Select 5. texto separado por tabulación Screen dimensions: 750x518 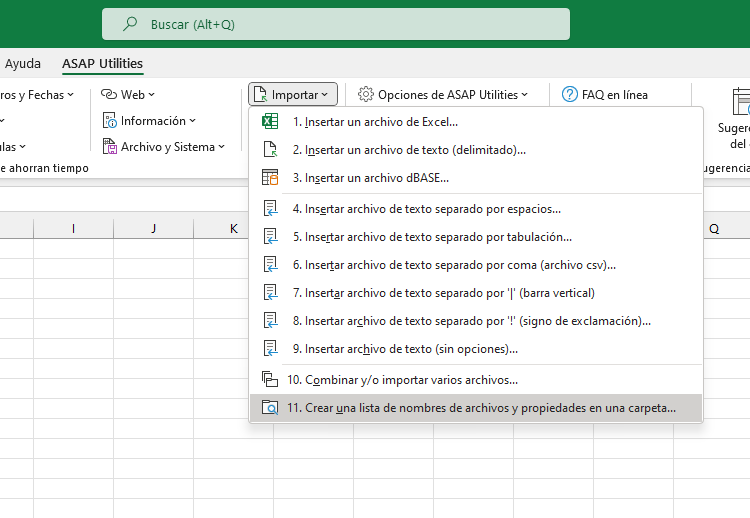476,237
